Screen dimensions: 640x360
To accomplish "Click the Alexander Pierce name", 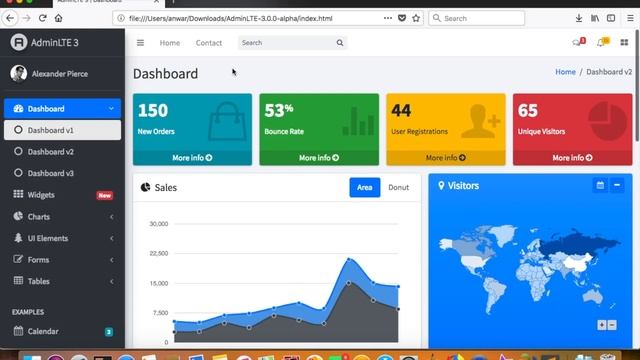I will click(60, 74).
